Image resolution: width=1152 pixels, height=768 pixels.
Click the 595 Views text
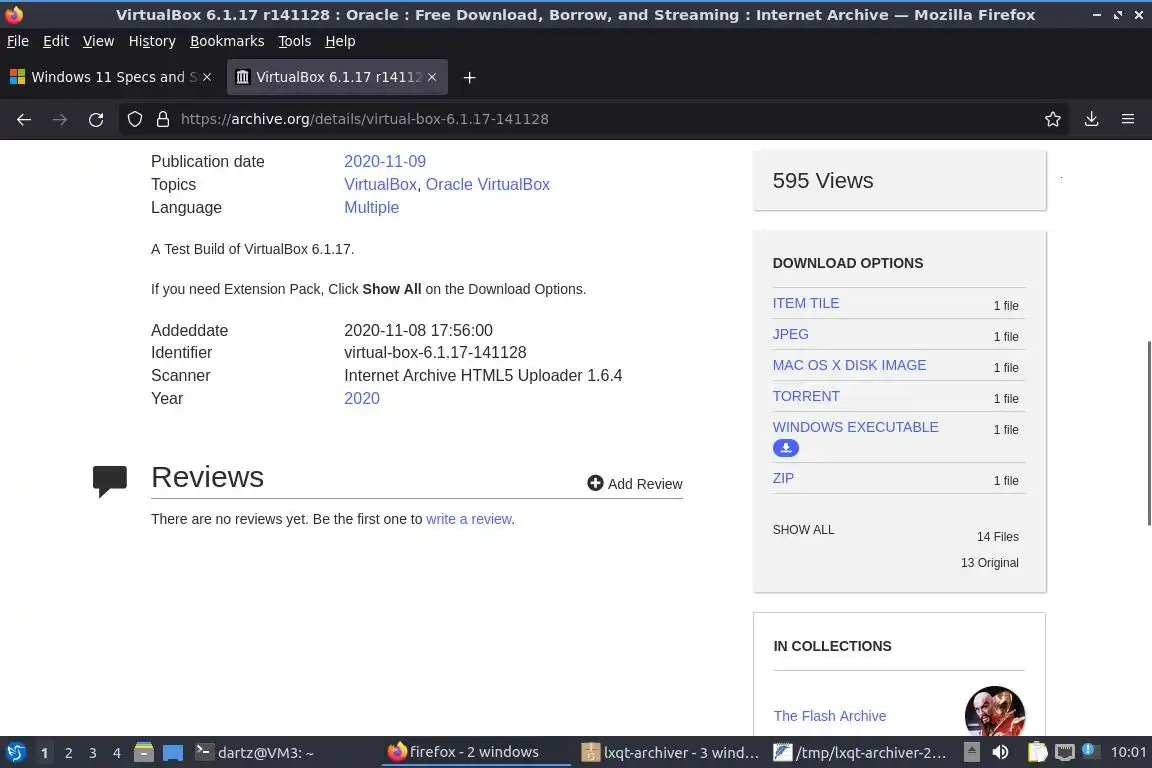[823, 180]
